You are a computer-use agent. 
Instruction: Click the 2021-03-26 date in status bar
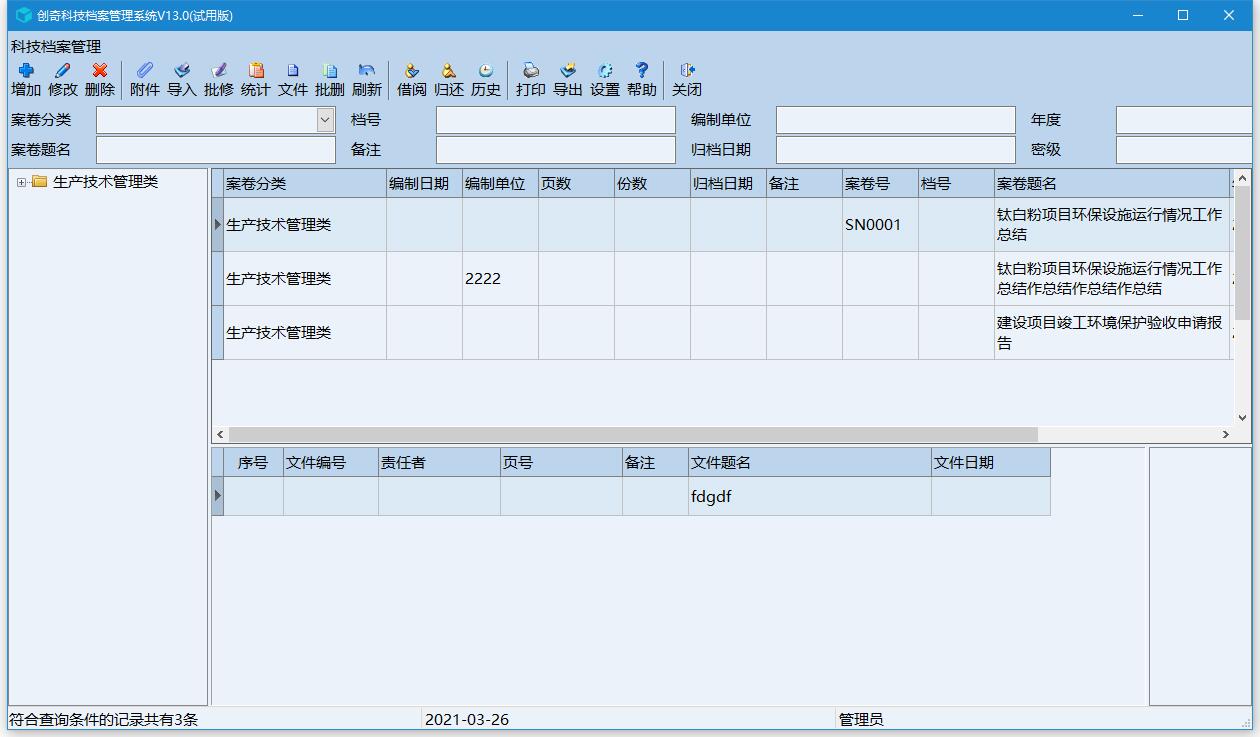[467, 720]
